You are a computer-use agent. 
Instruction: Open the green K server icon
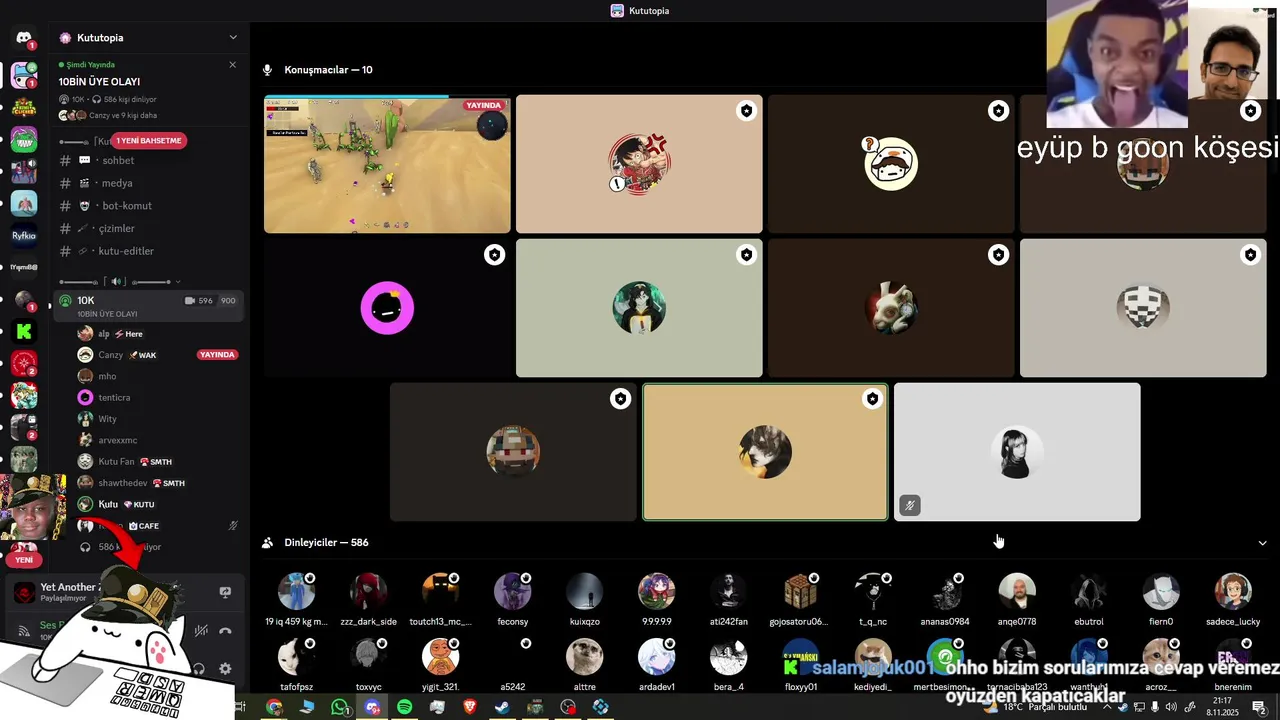24,332
